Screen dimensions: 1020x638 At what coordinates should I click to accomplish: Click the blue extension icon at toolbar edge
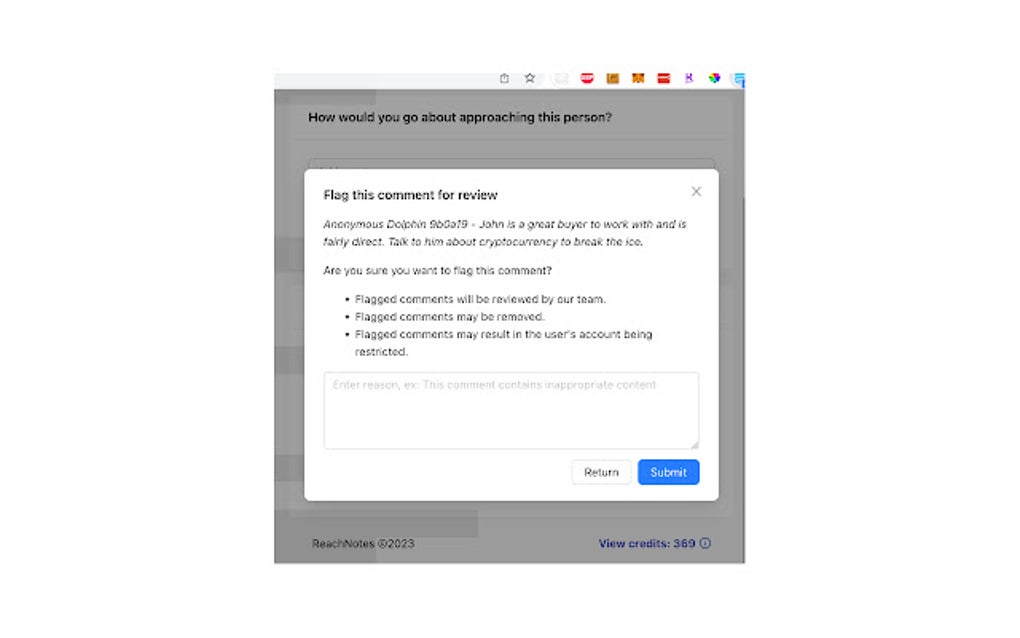point(739,78)
